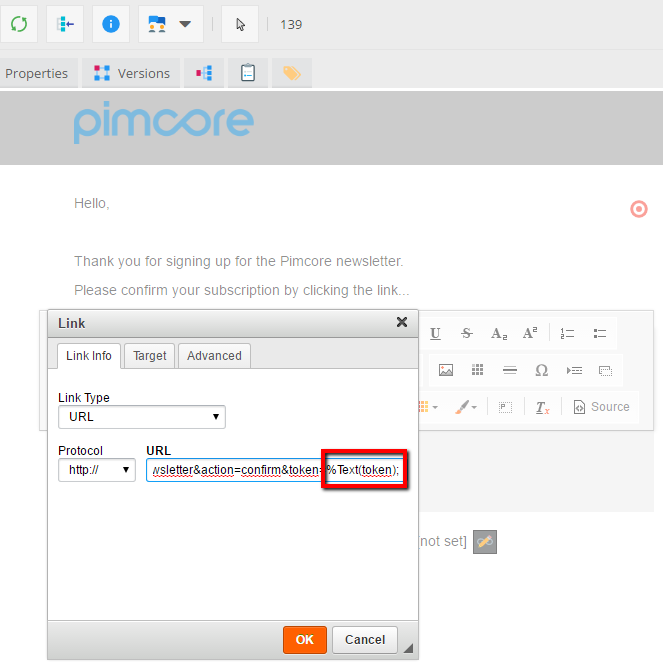The height and width of the screenshot is (662, 663).
Task: Click the show in tree icon
Action: coord(65,24)
